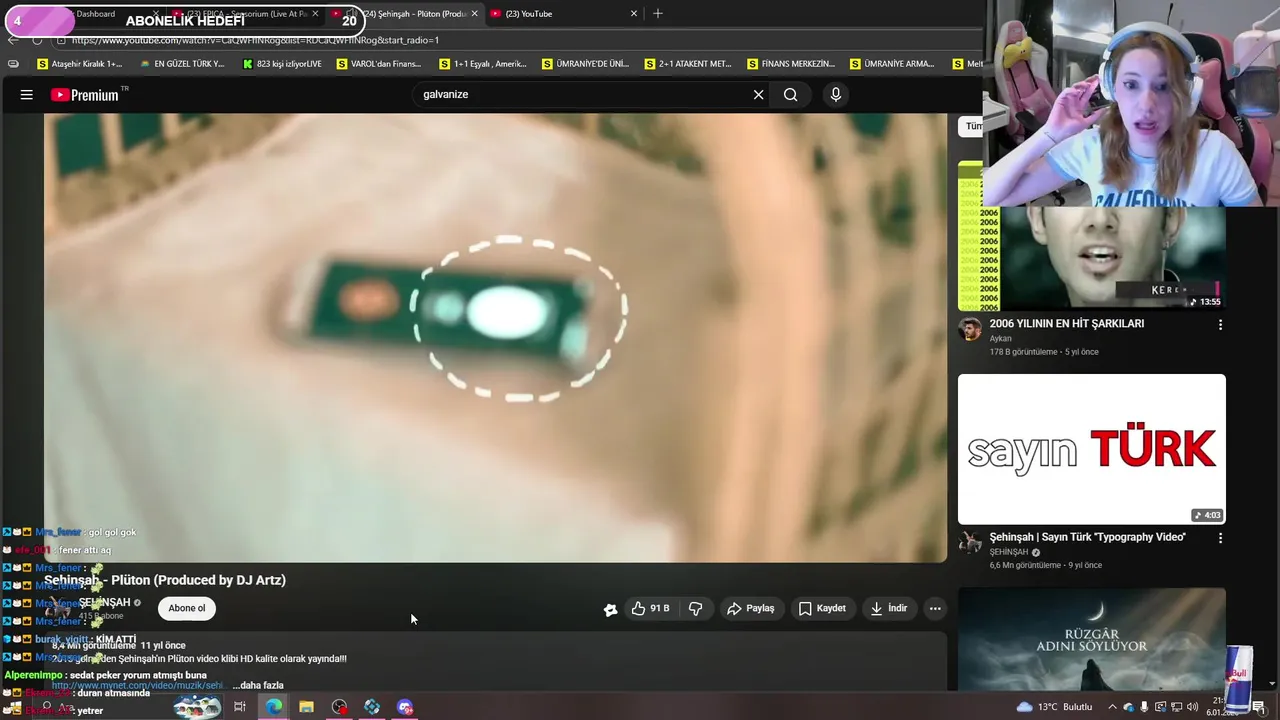Open Şehinşah channel avatar in sidebar
The height and width of the screenshot is (720, 1280).
(x=970, y=543)
